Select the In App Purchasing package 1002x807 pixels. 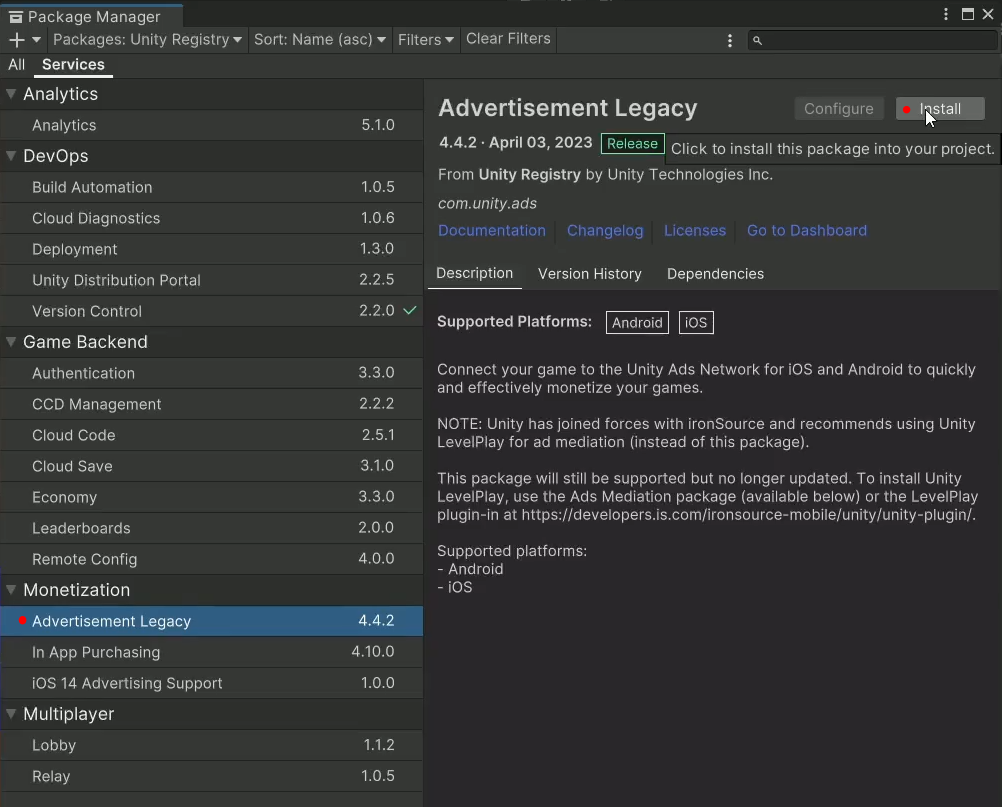[x=212, y=652]
